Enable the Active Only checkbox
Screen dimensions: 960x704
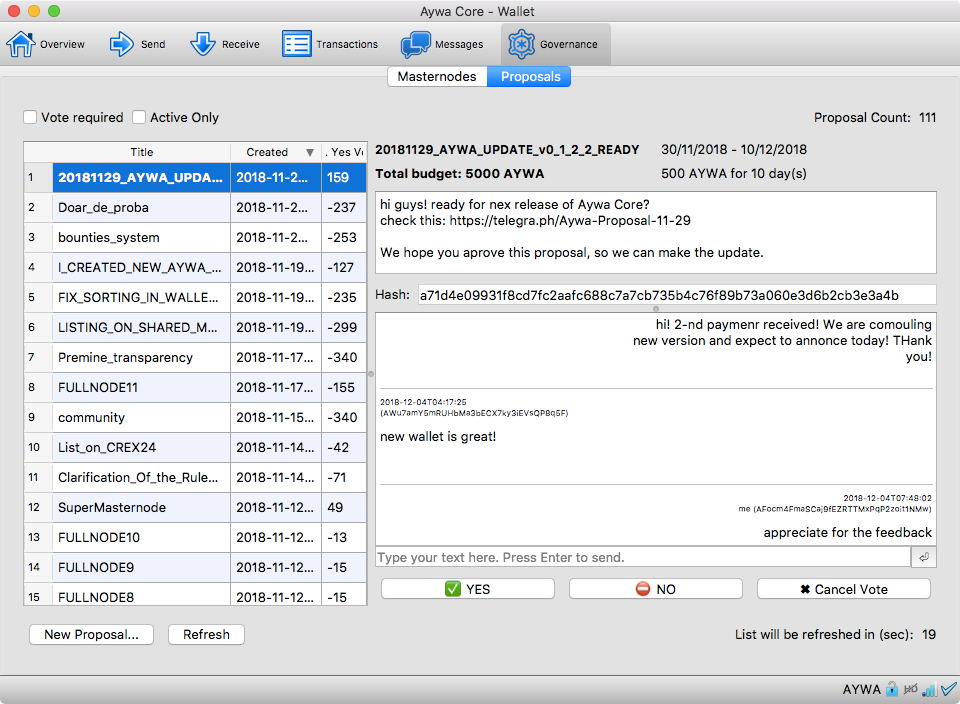pos(139,117)
